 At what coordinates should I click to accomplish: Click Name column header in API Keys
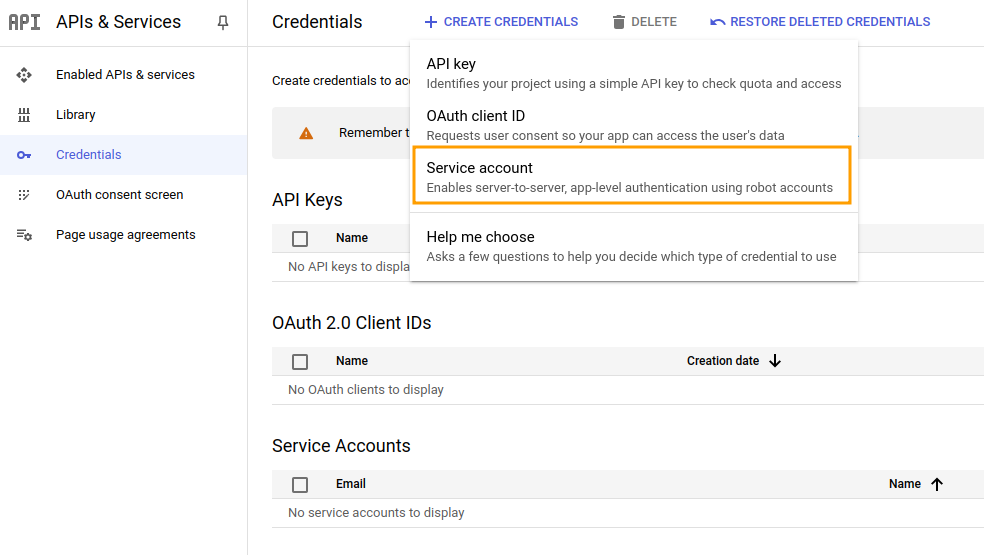coord(351,238)
